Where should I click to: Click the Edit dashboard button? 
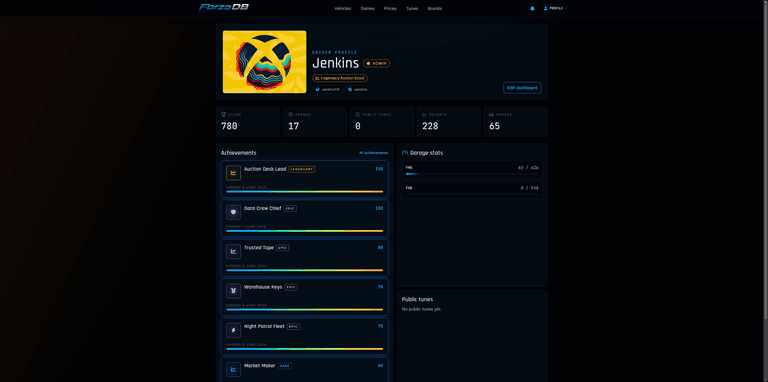pos(522,88)
